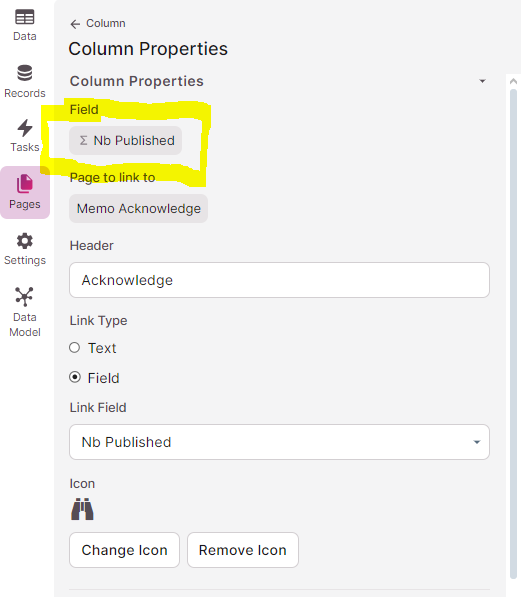Viewport: 521px width, 597px height.
Task: Select the Pages icon in sidebar
Action: click(25, 184)
